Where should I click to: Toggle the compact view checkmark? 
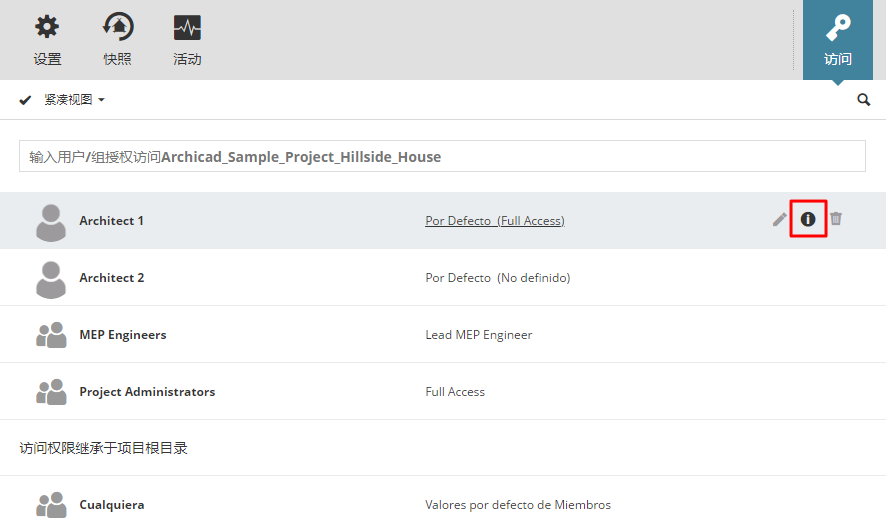pos(26,100)
